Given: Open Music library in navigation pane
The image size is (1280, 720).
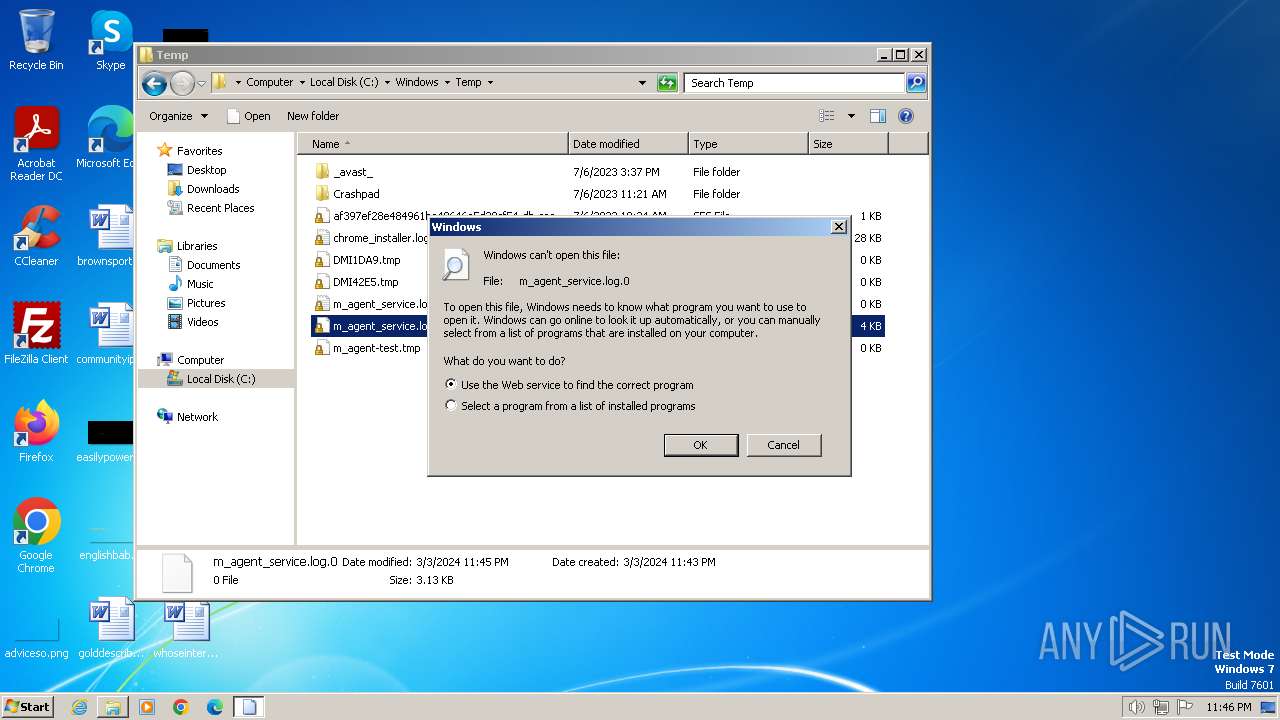Looking at the screenshot, I should click(200, 284).
